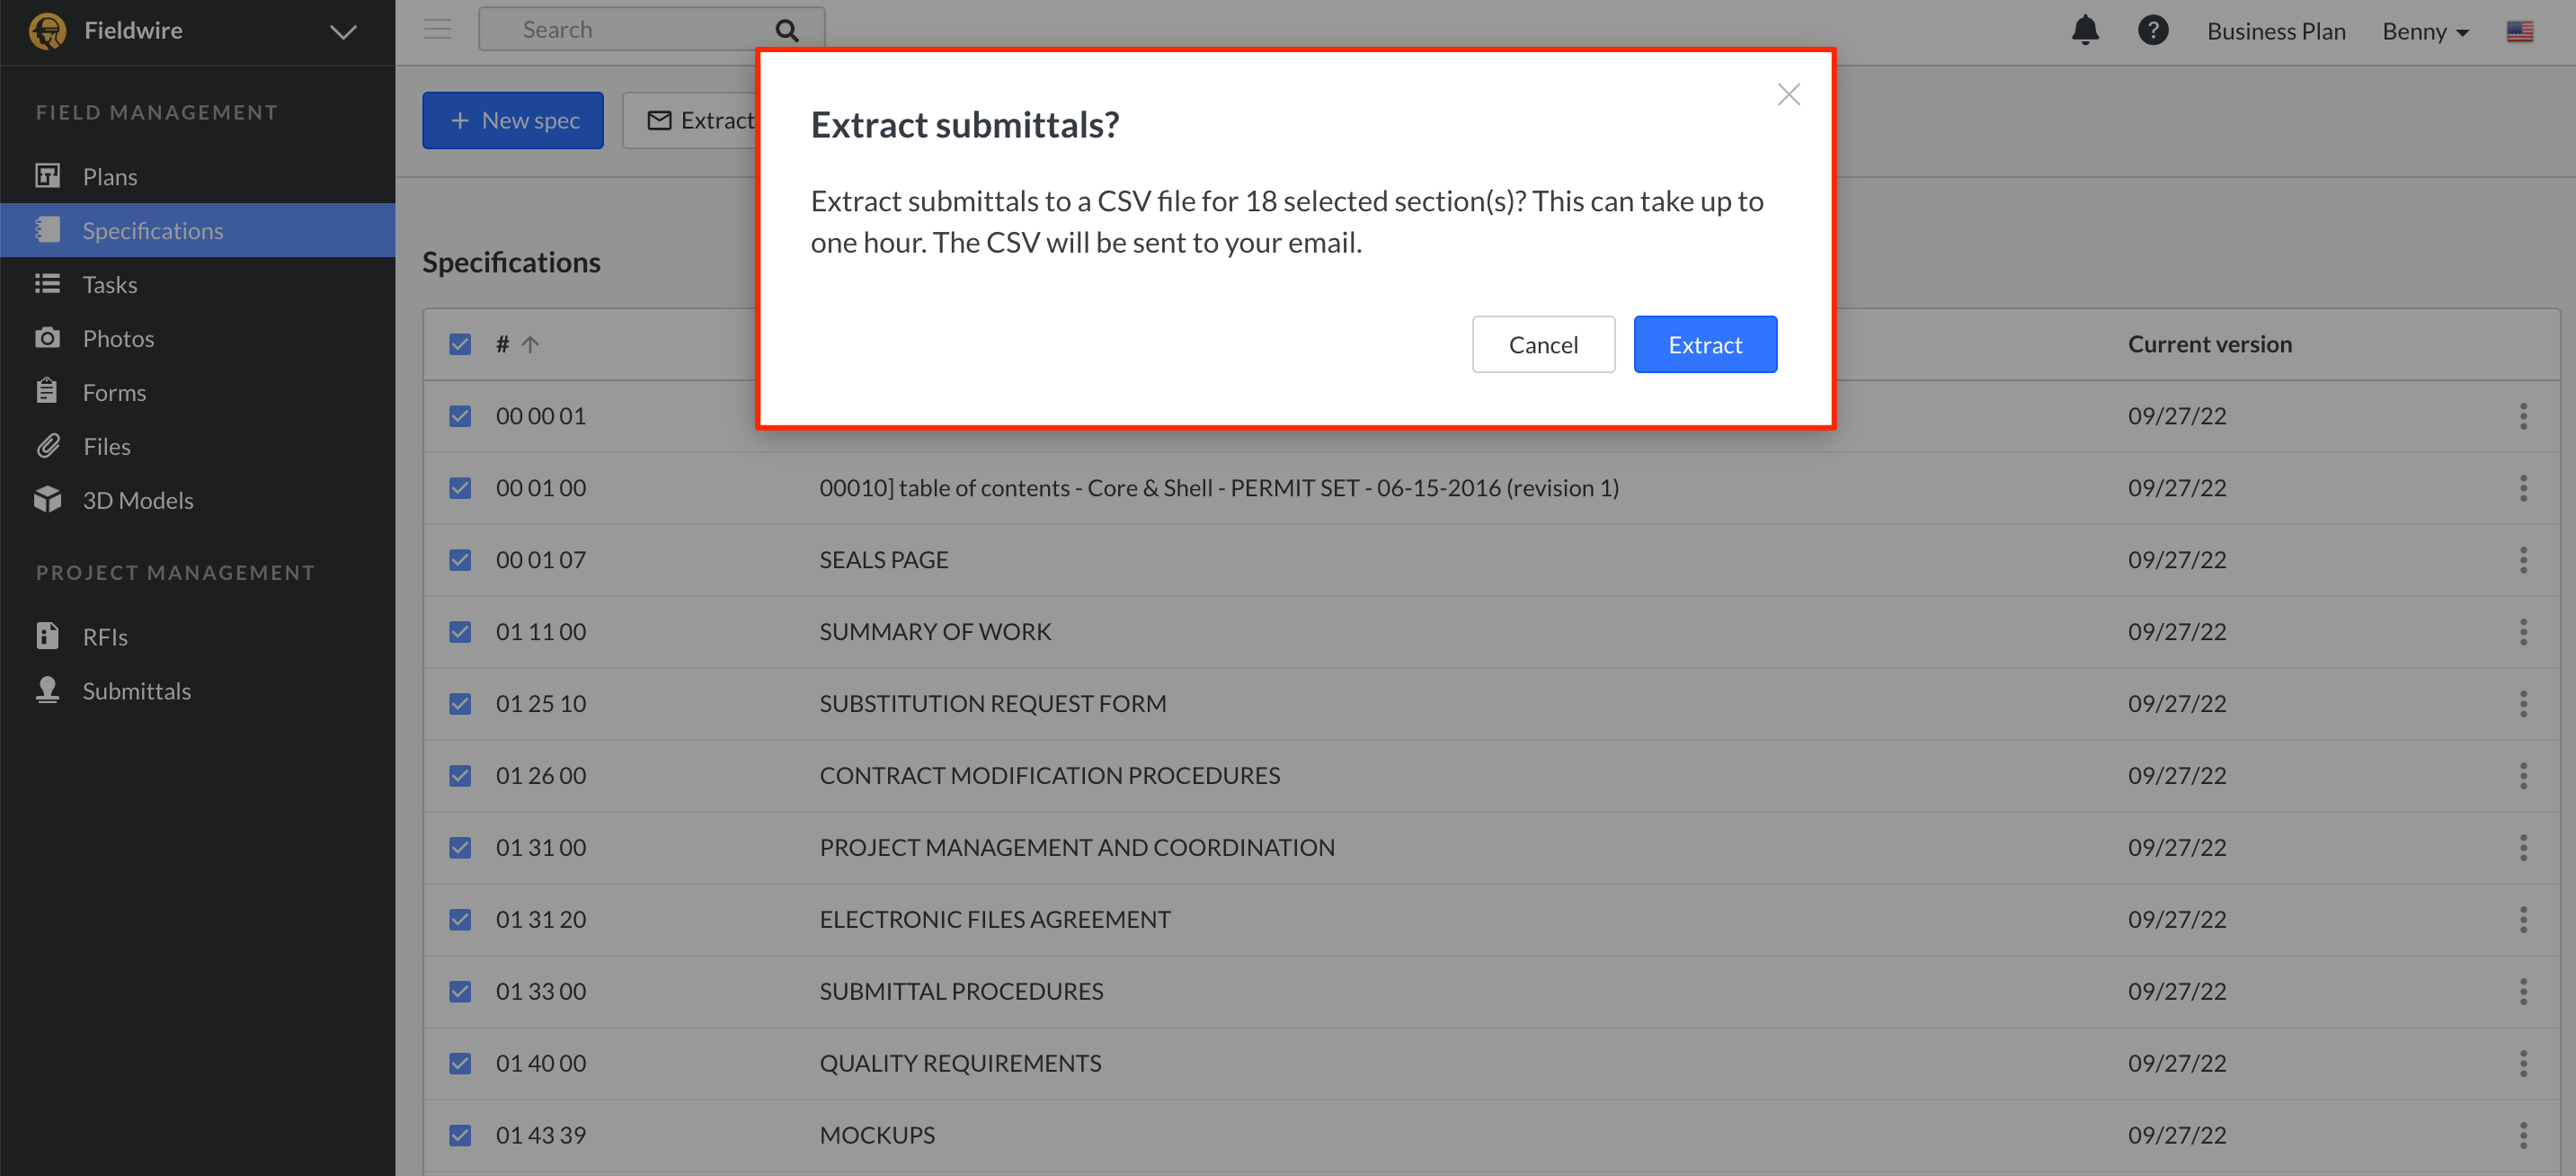Open Submittals in Project Management
The height and width of the screenshot is (1176, 2576).
[136, 691]
